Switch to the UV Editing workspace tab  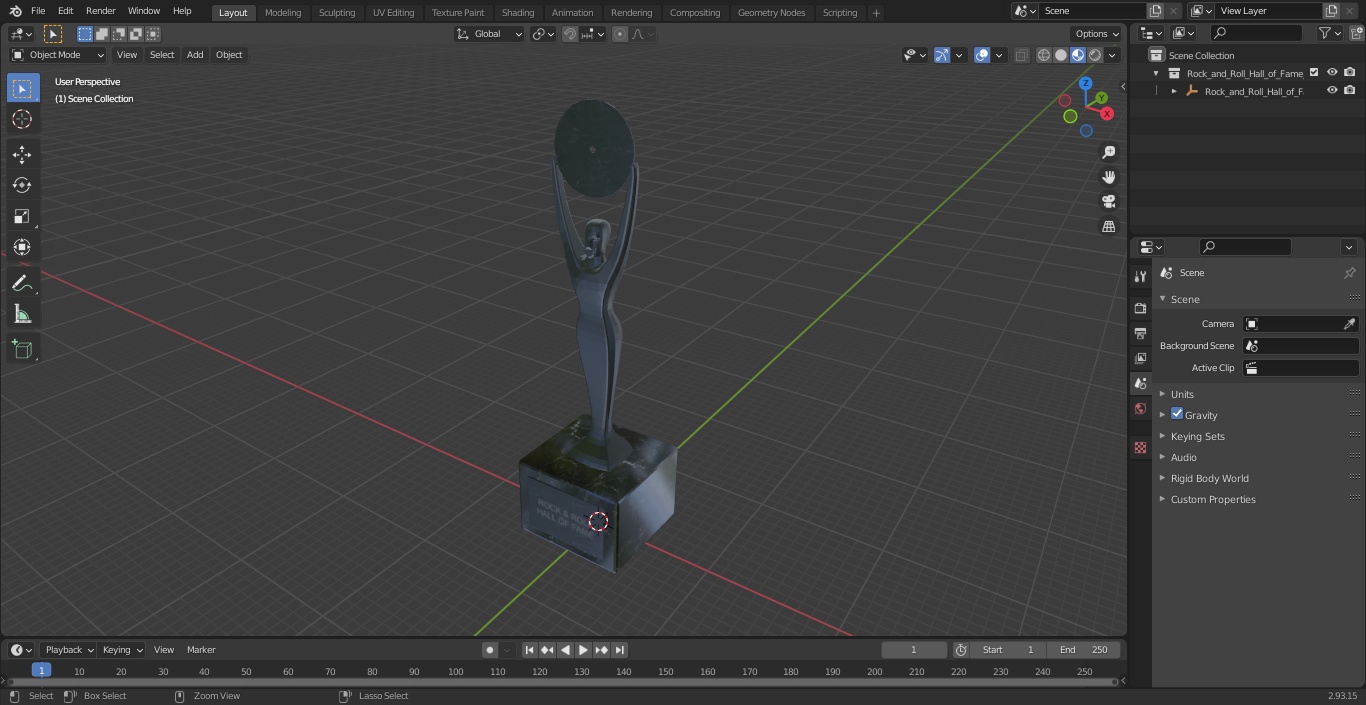point(393,13)
